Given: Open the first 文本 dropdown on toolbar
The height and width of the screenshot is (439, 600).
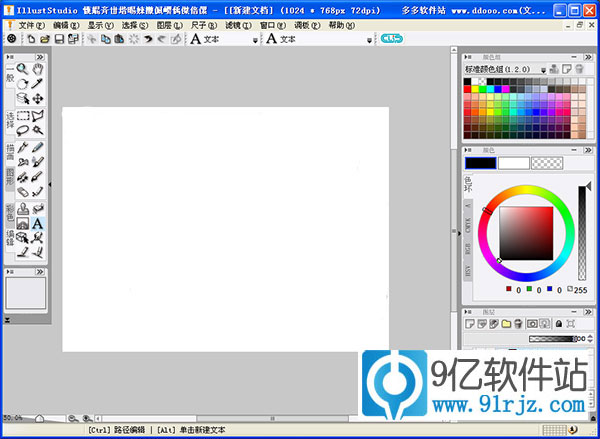Looking at the screenshot, I should point(255,40).
